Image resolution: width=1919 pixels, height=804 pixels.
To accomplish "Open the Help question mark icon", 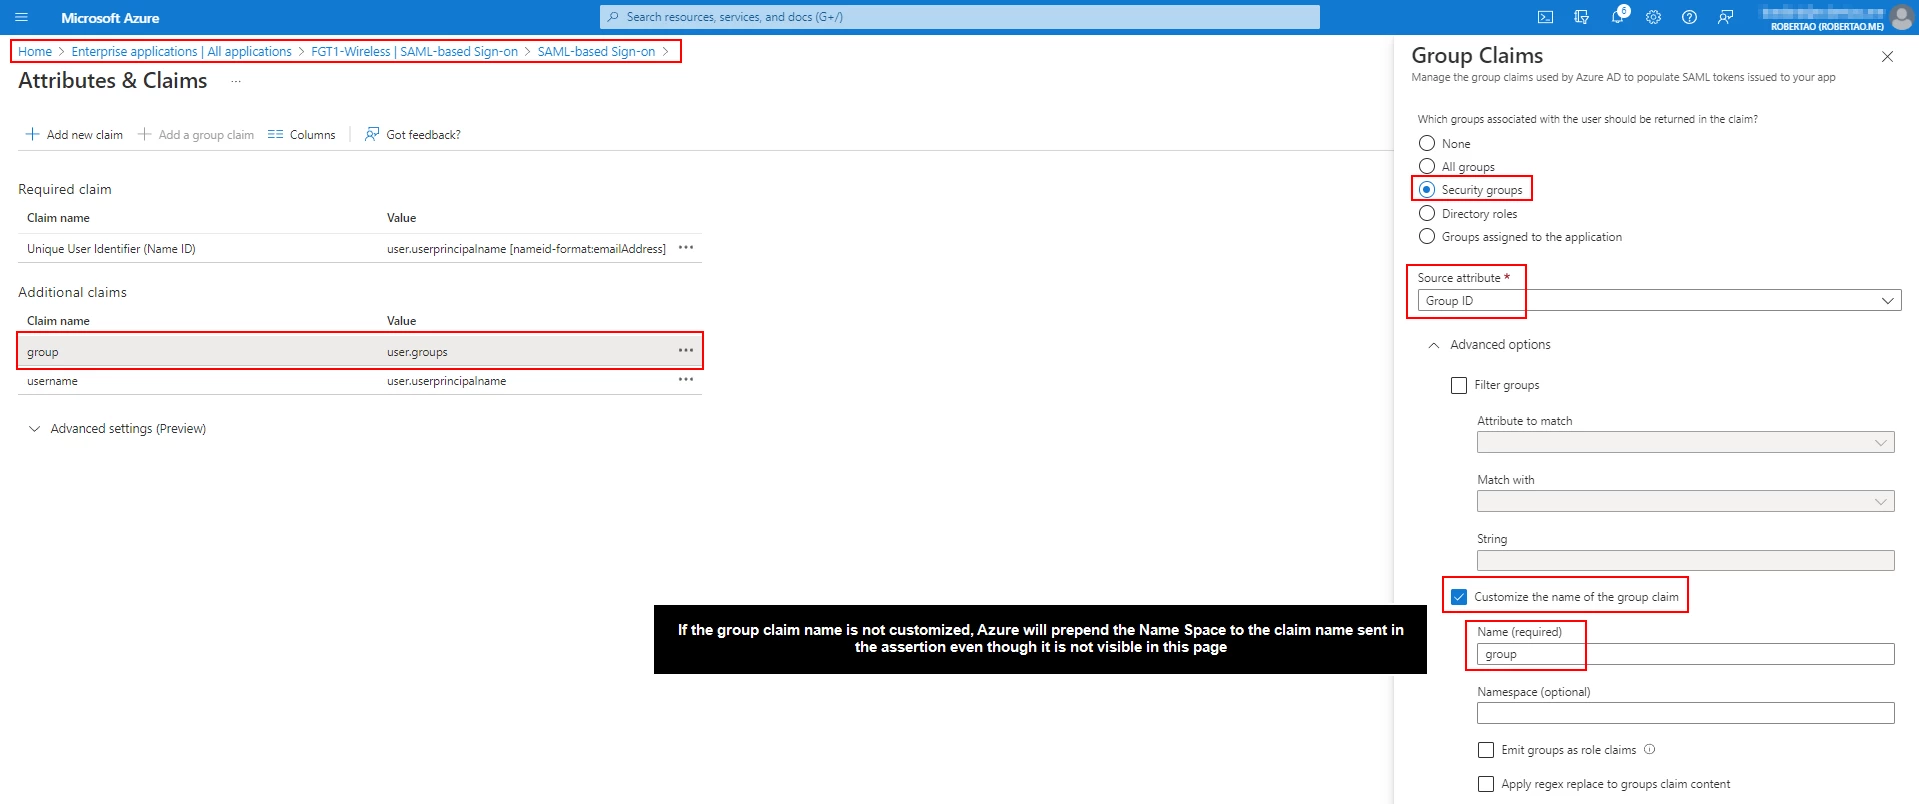I will click(1689, 17).
